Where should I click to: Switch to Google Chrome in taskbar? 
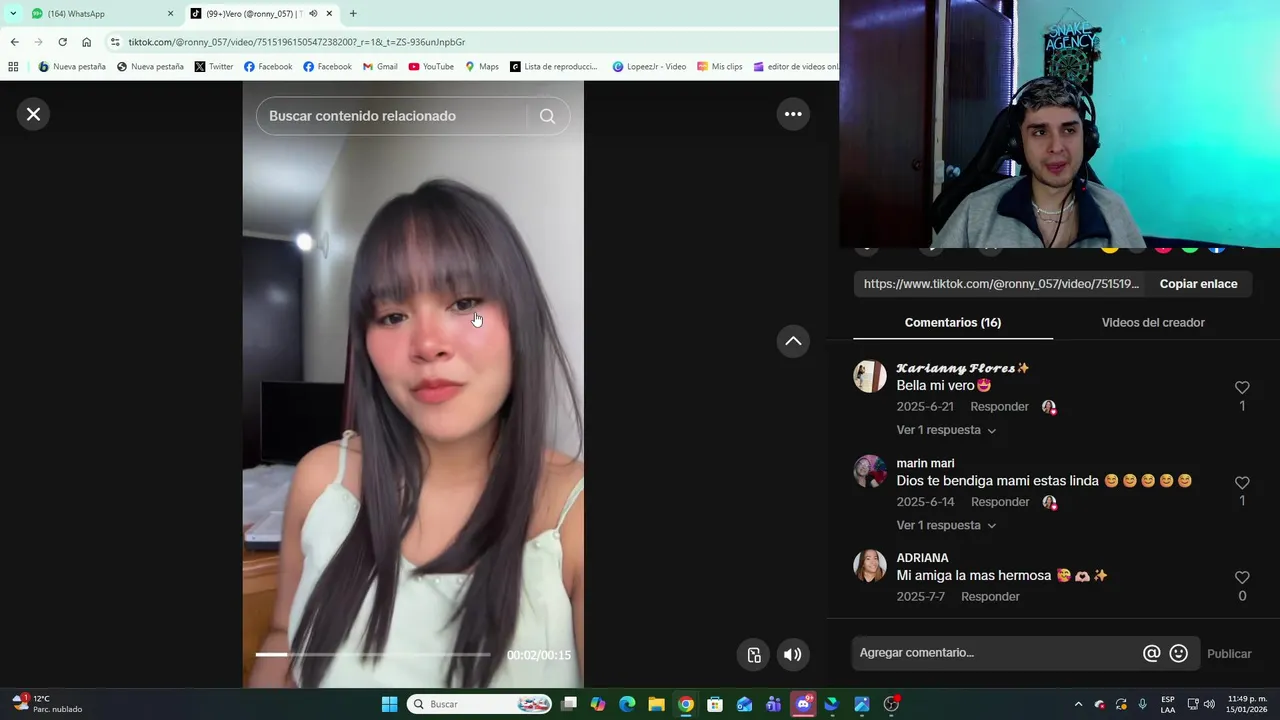685,704
